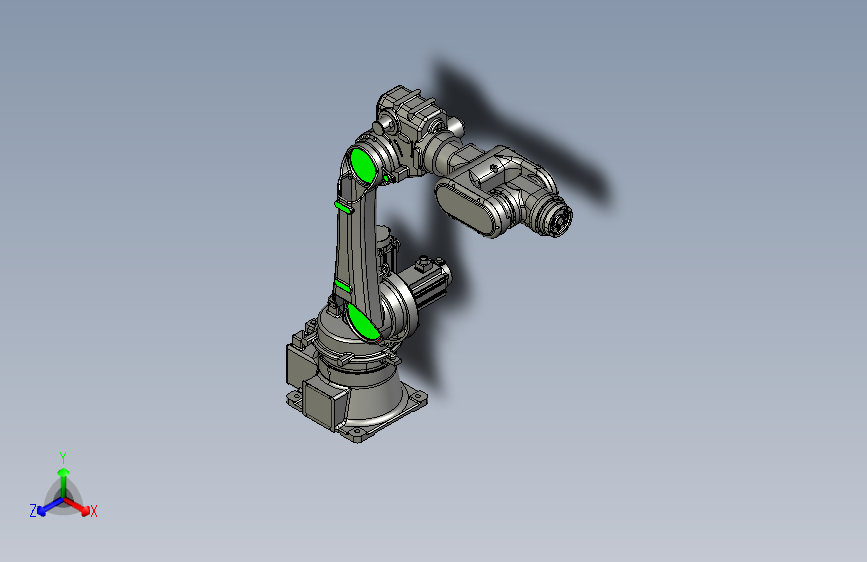The height and width of the screenshot is (562, 867).
Task: Select the lower green joint cover near the base
Action: point(363,322)
